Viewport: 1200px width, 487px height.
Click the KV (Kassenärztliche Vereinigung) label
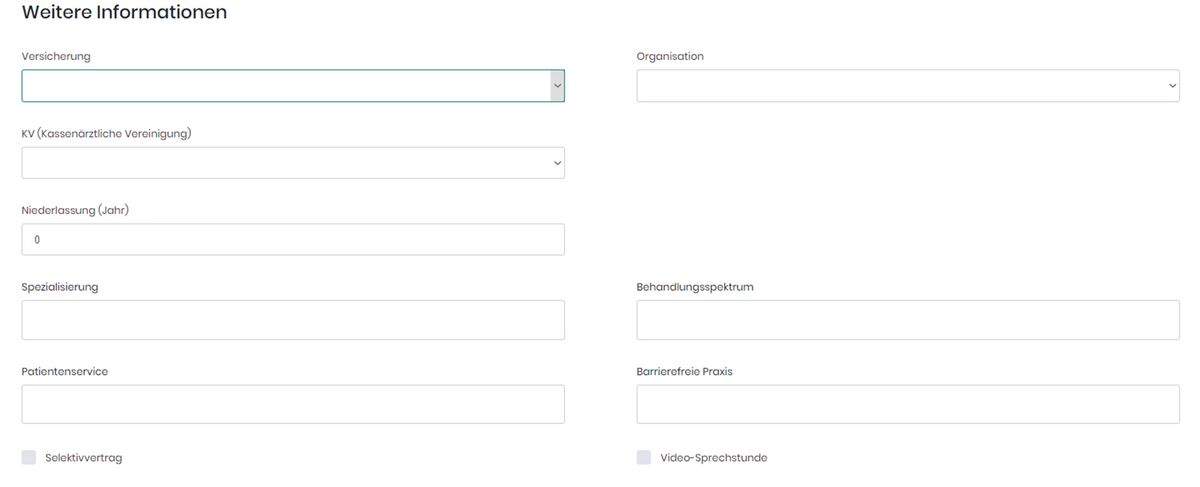click(107, 134)
